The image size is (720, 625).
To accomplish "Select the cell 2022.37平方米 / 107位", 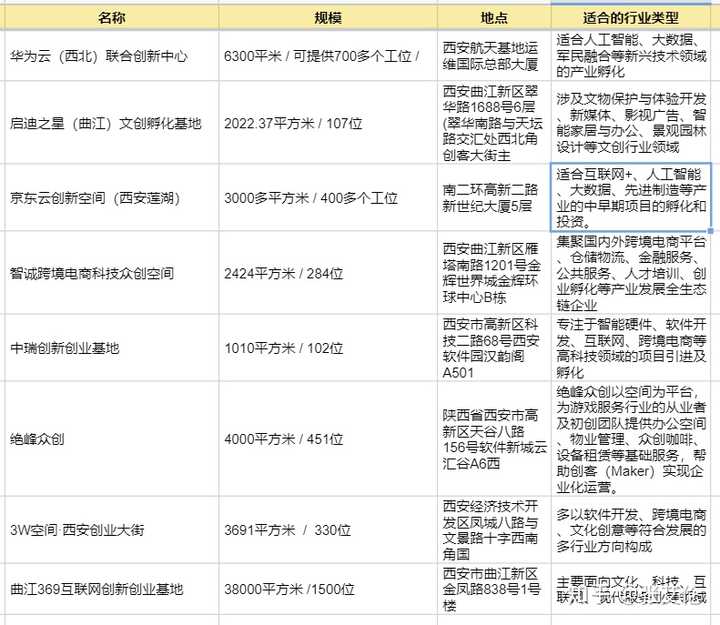I will [x=328, y=123].
